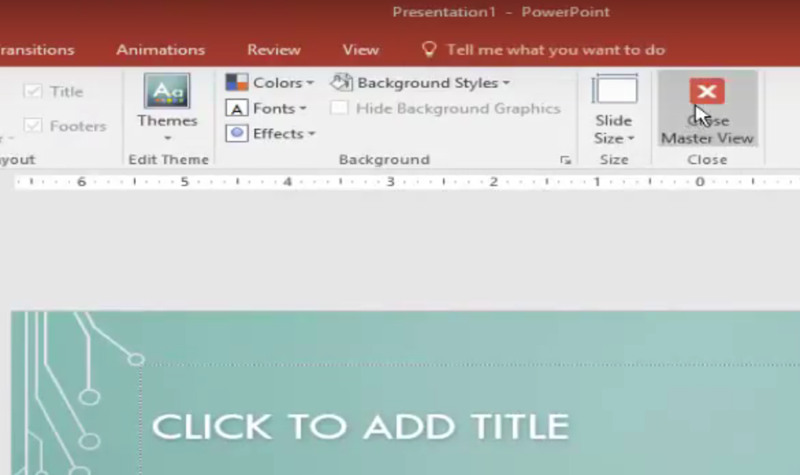Switch to the Review tab

[x=274, y=49]
